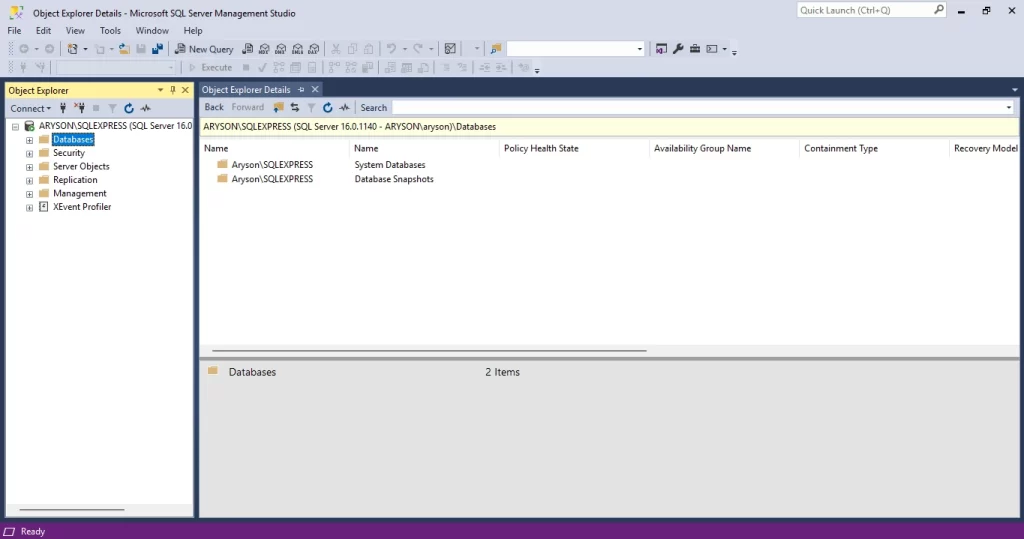Image resolution: width=1024 pixels, height=539 pixels.
Task: Click the Analysis Services MDX Query icon
Action: click(264, 49)
